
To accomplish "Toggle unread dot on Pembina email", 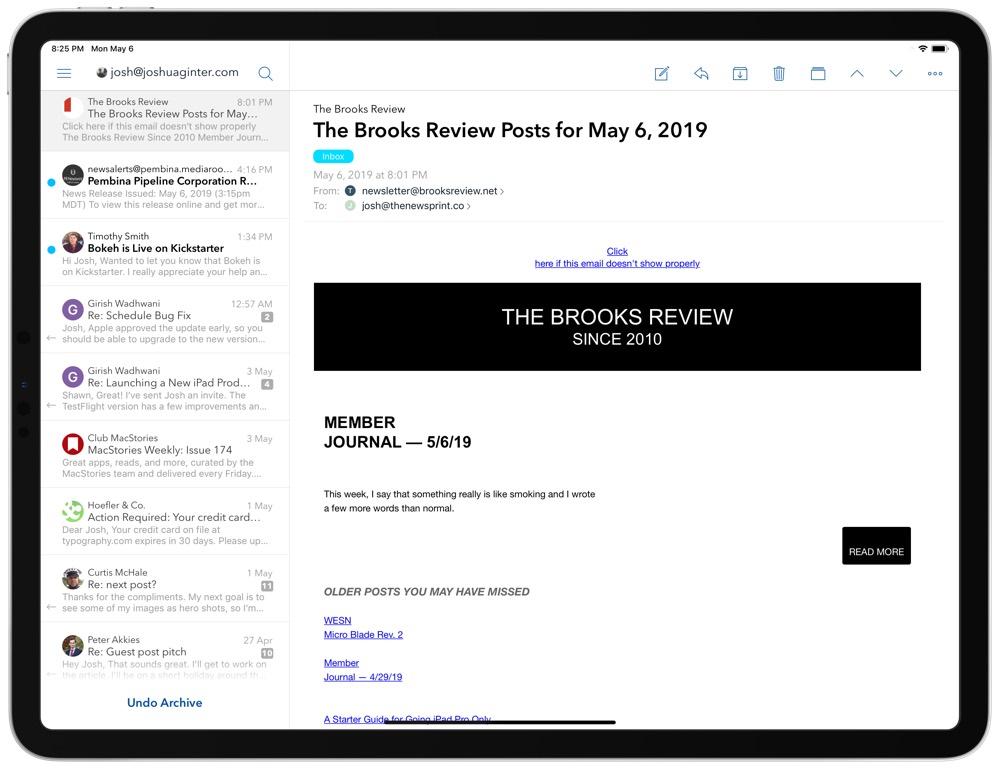I will tap(51, 182).
